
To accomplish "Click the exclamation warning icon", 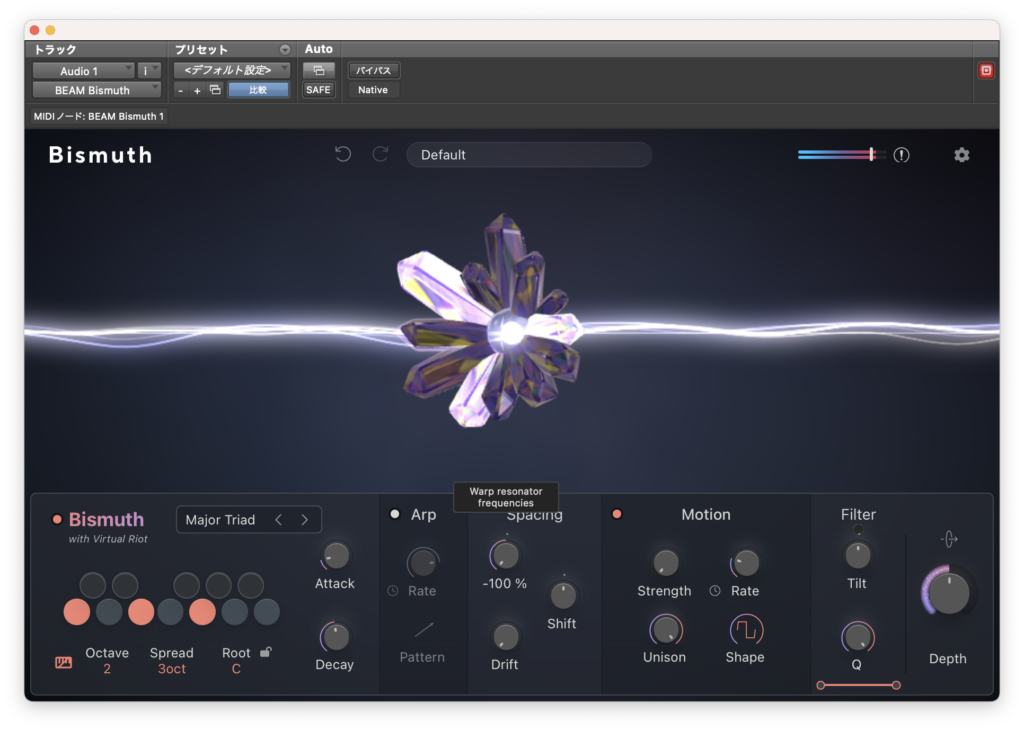I will (x=901, y=155).
